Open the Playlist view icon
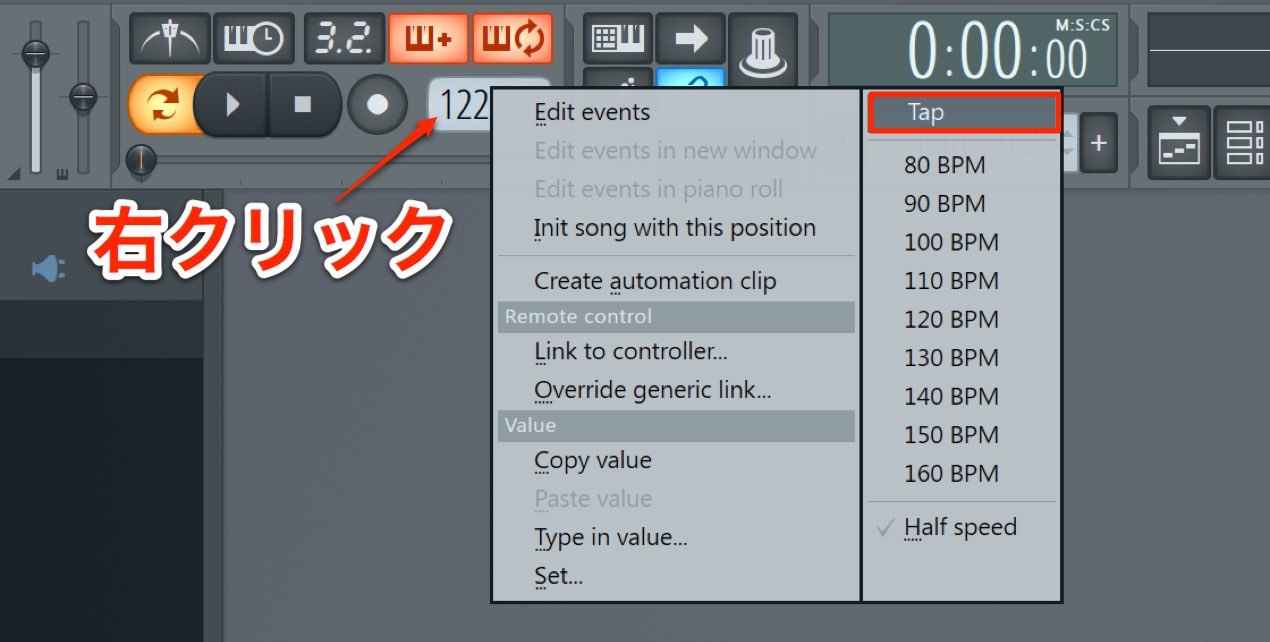Screen dimensions: 1270x642 pos(1178,143)
